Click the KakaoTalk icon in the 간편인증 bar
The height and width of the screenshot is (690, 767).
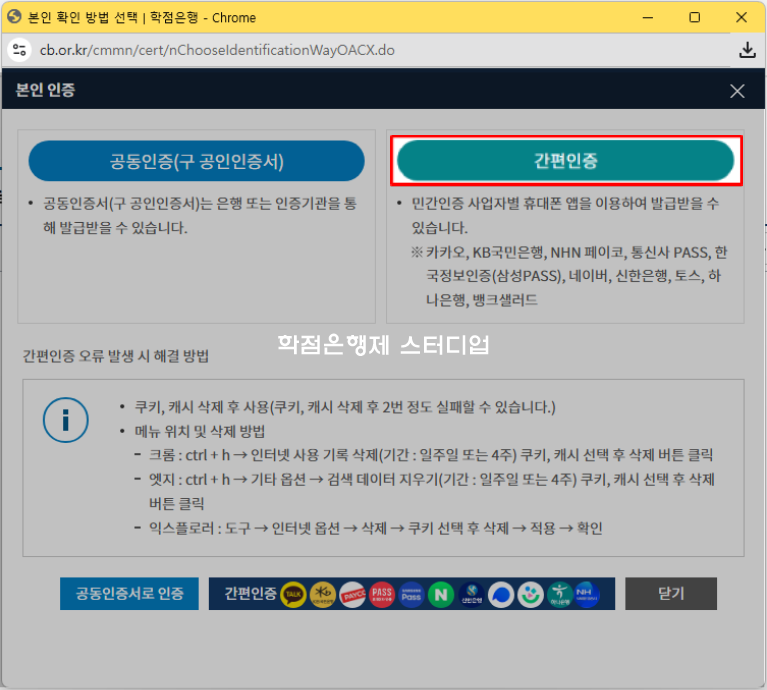(293, 595)
